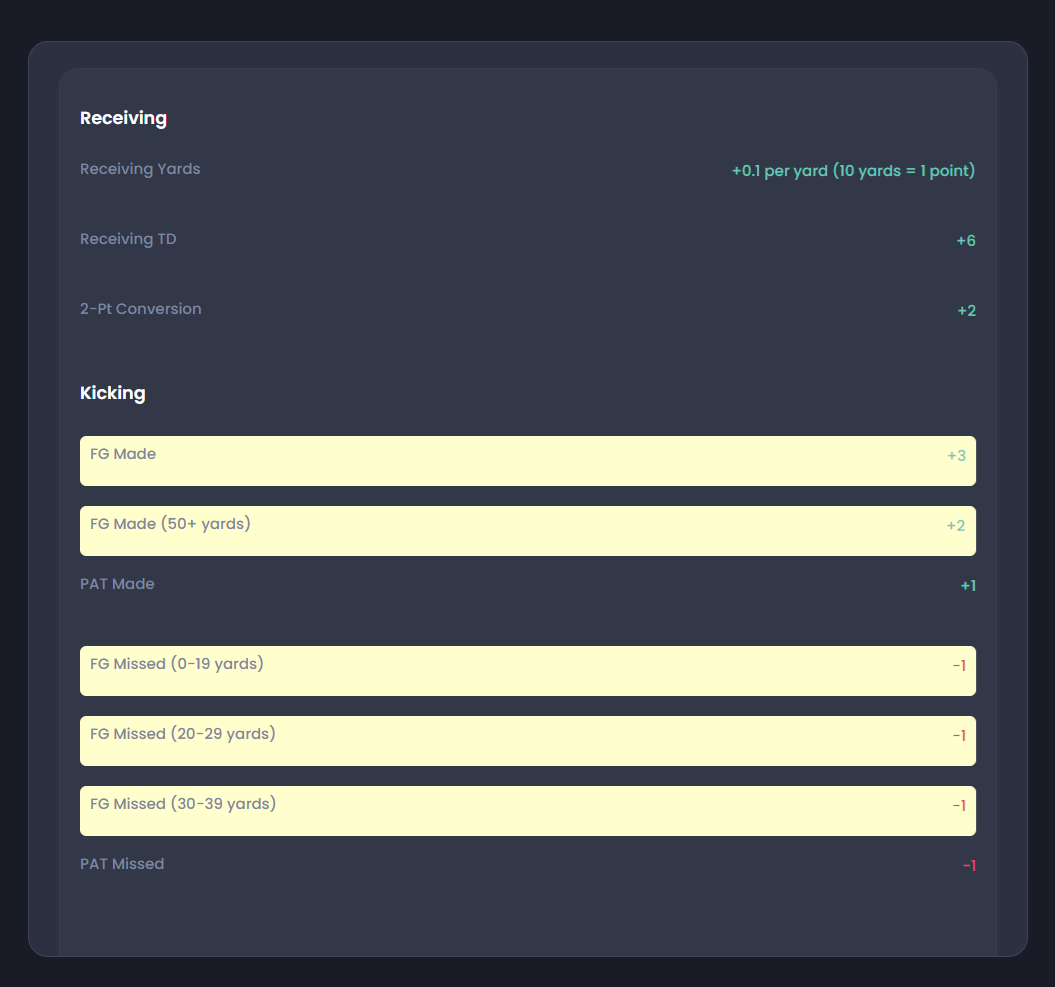Viewport: 1055px width, 987px height.
Task: Click the Receiving section heading
Action: (123, 118)
